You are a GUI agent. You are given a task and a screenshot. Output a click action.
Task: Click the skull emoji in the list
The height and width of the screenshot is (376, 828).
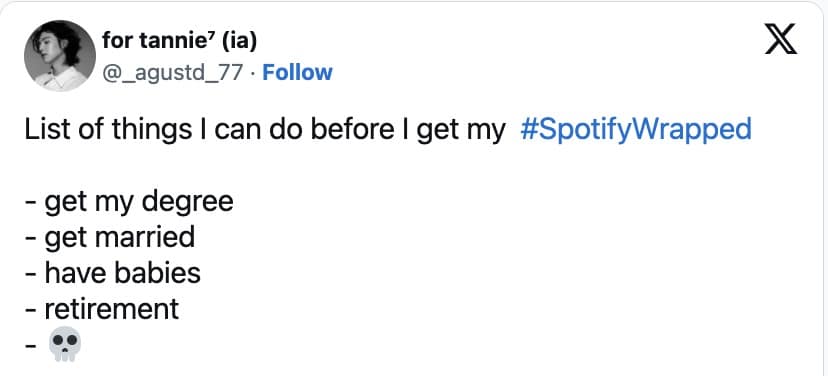click(64, 344)
